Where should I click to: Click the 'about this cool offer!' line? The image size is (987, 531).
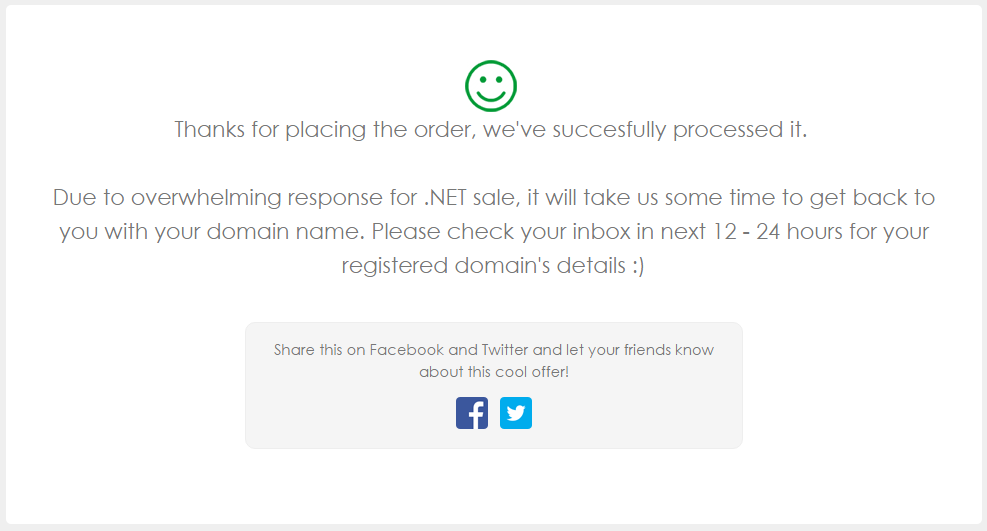click(x=494, y=372)
